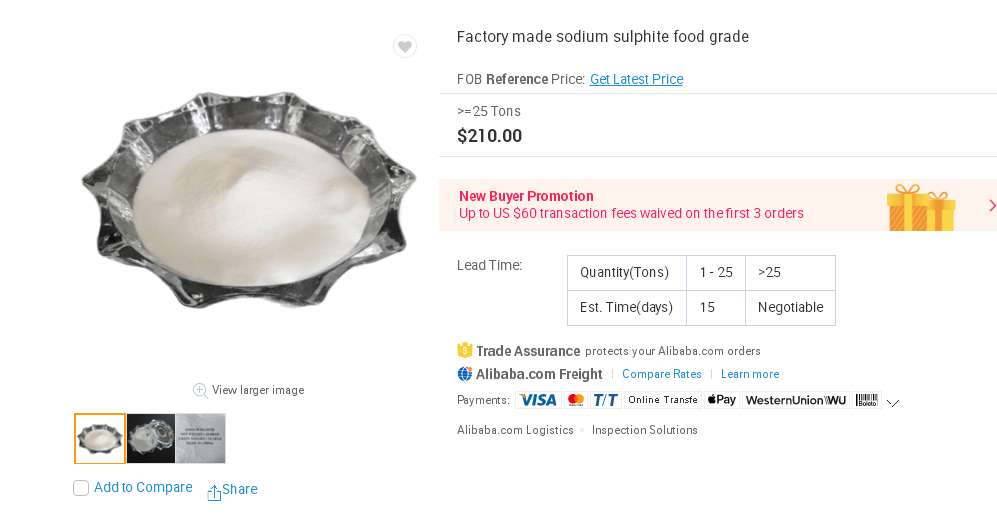Select the third gray product thumbnail

pyautogui.click(x=201, y=438)
